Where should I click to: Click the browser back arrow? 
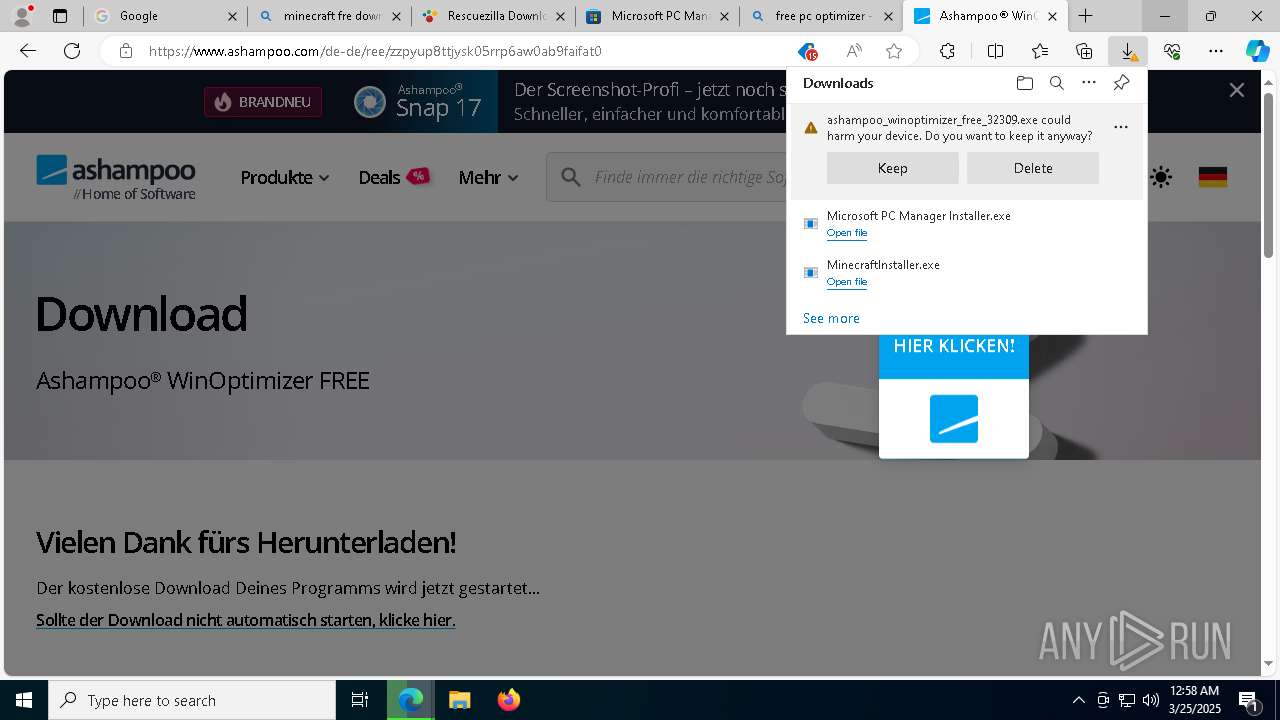coord(28,51)
